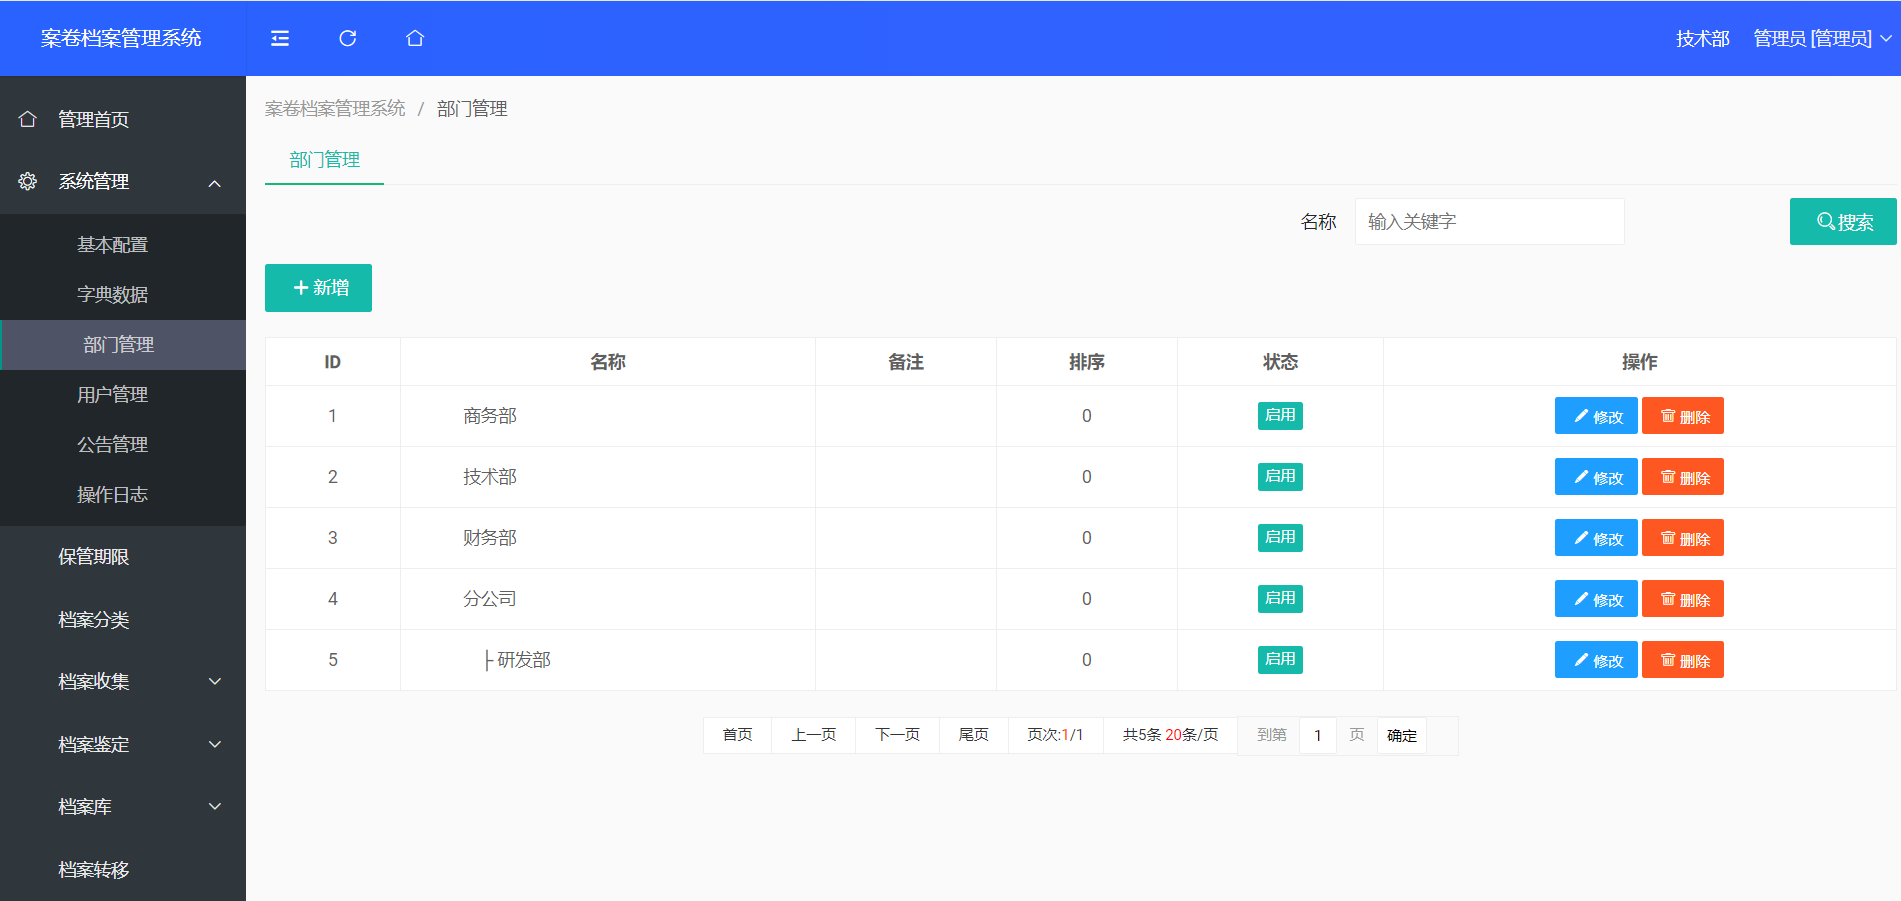Toggle 启用 status badge for 研发部

point(1280,660)
